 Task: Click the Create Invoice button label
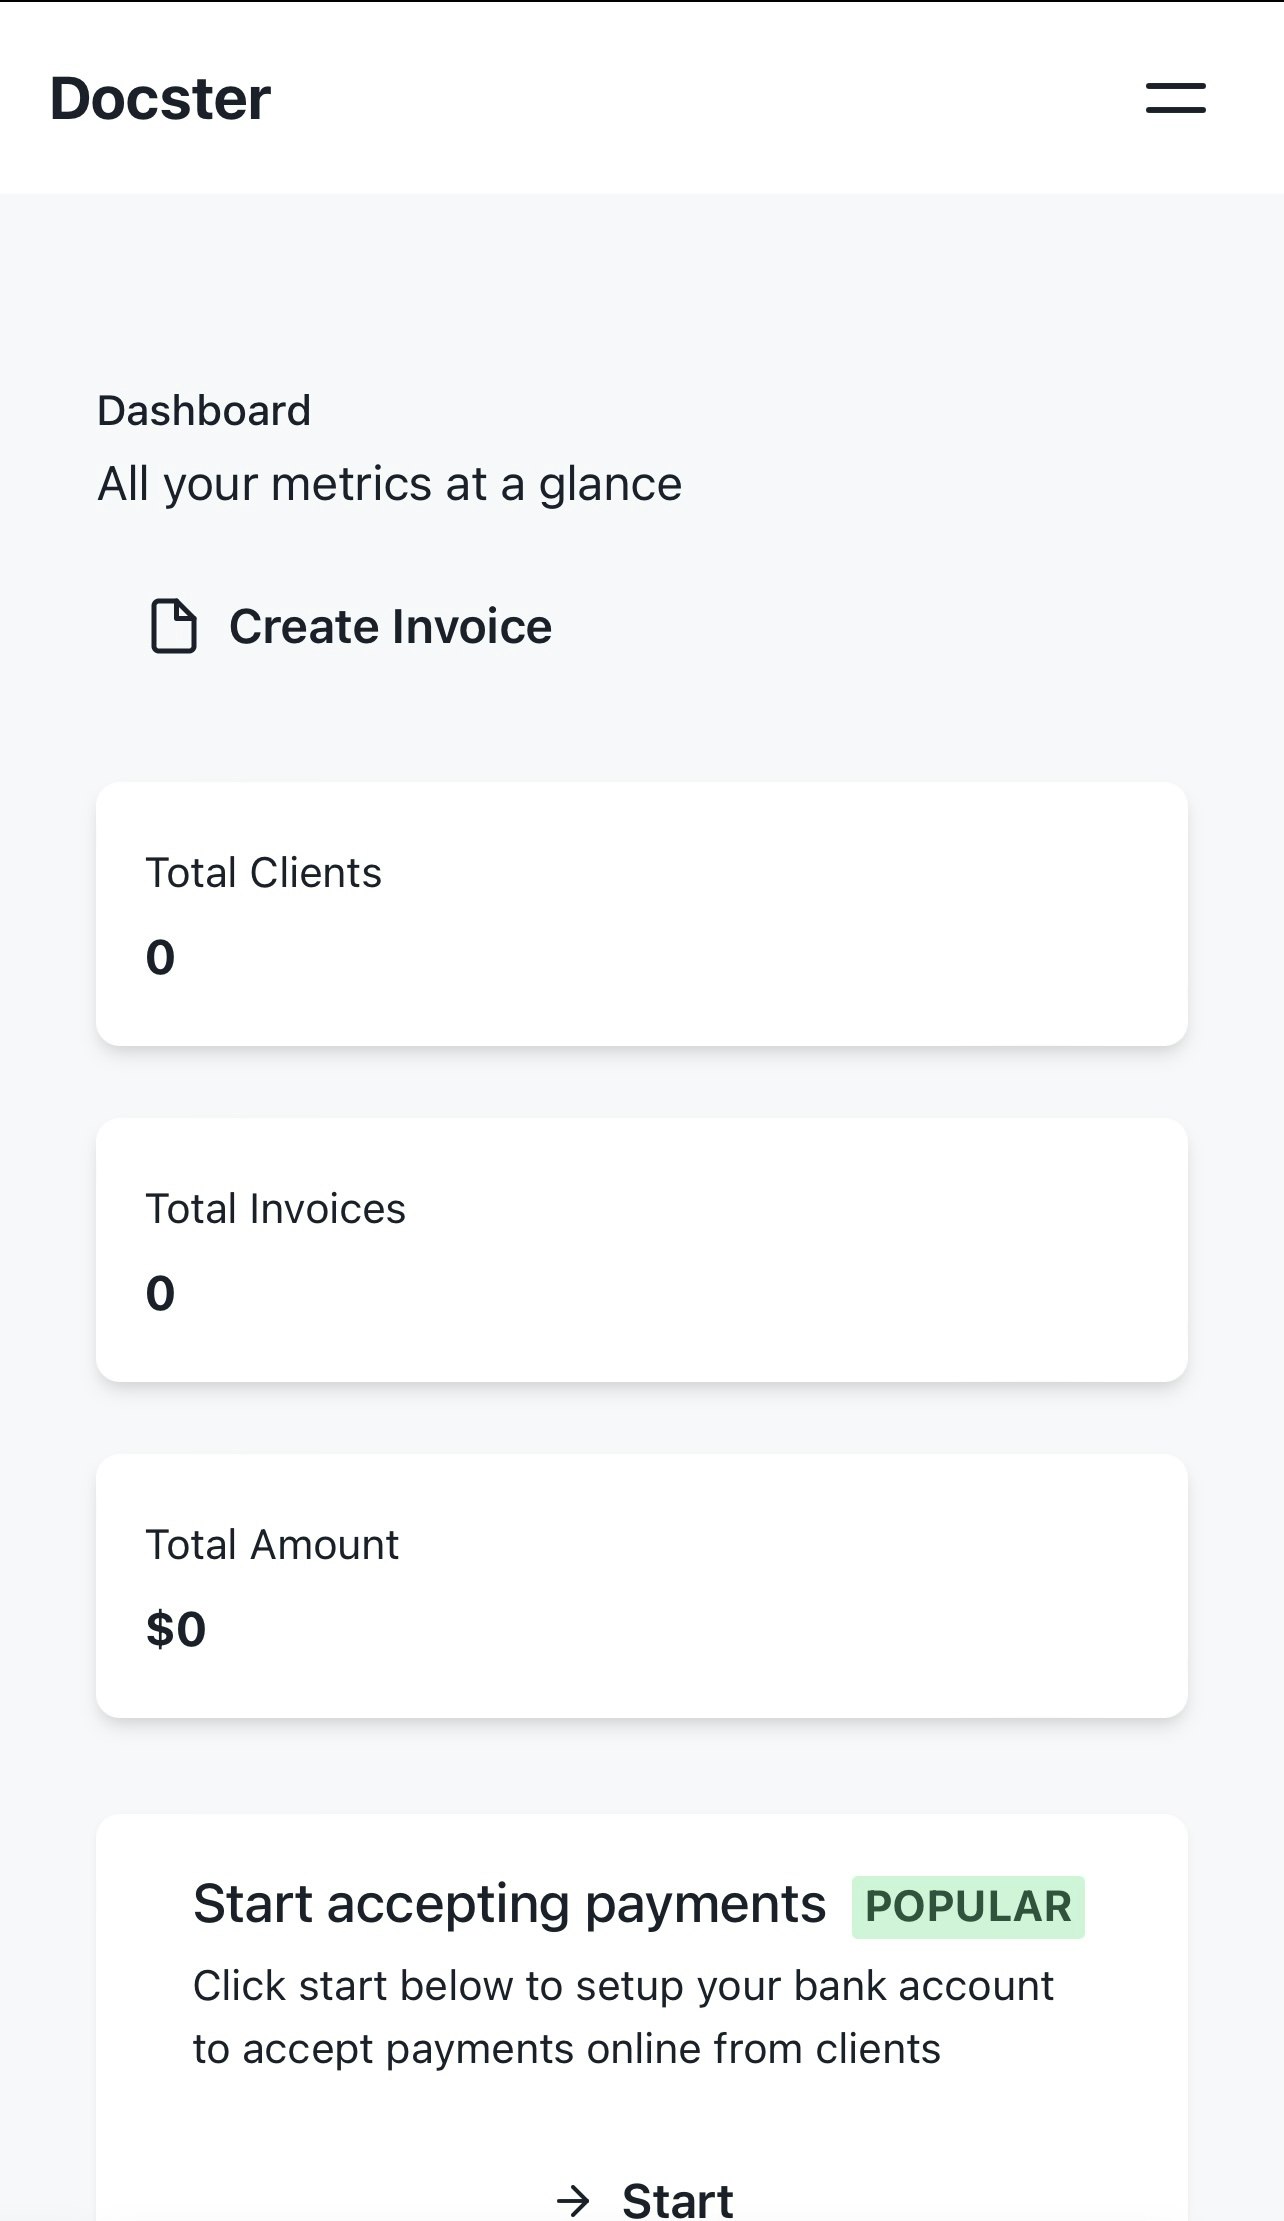click(390, 627)
